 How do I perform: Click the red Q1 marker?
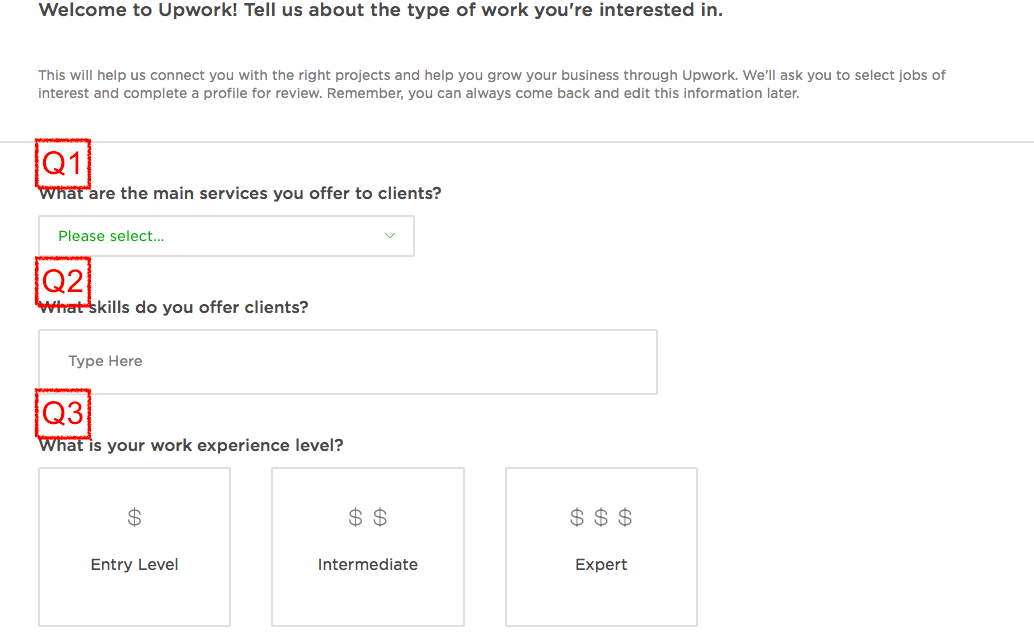coord(63,163)
